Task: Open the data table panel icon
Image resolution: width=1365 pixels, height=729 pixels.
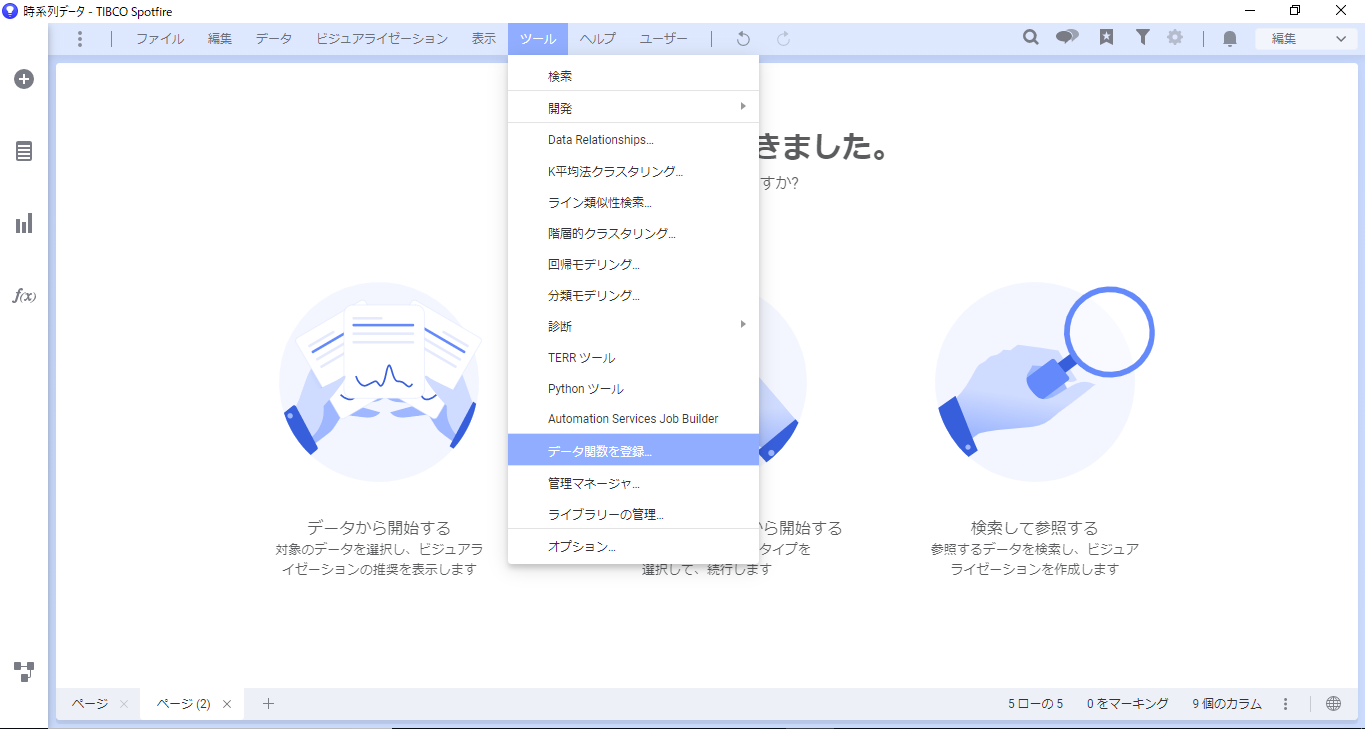Action: (x=24, y=151)
